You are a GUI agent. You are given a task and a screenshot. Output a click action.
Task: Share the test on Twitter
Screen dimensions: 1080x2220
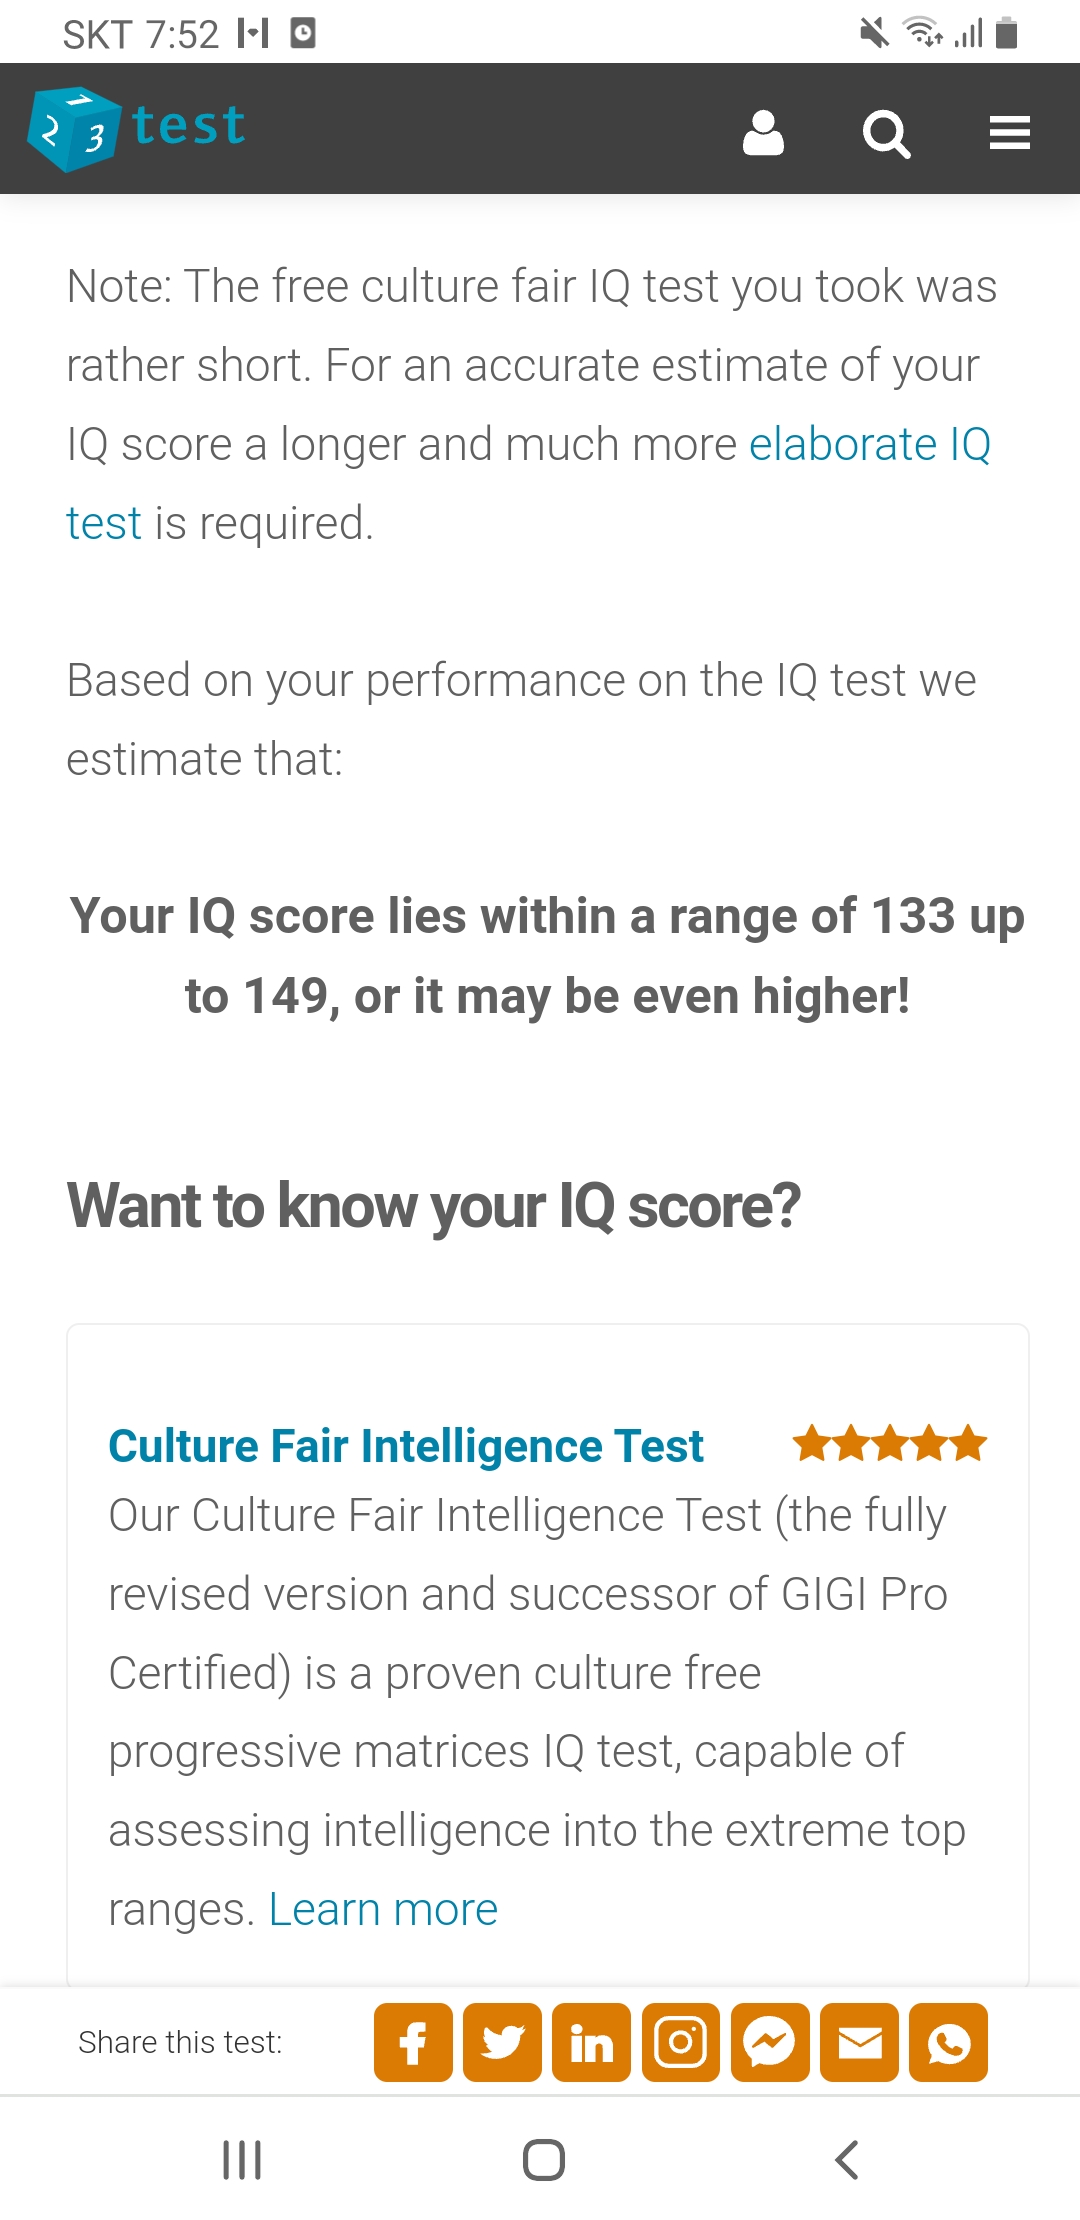501,2044
